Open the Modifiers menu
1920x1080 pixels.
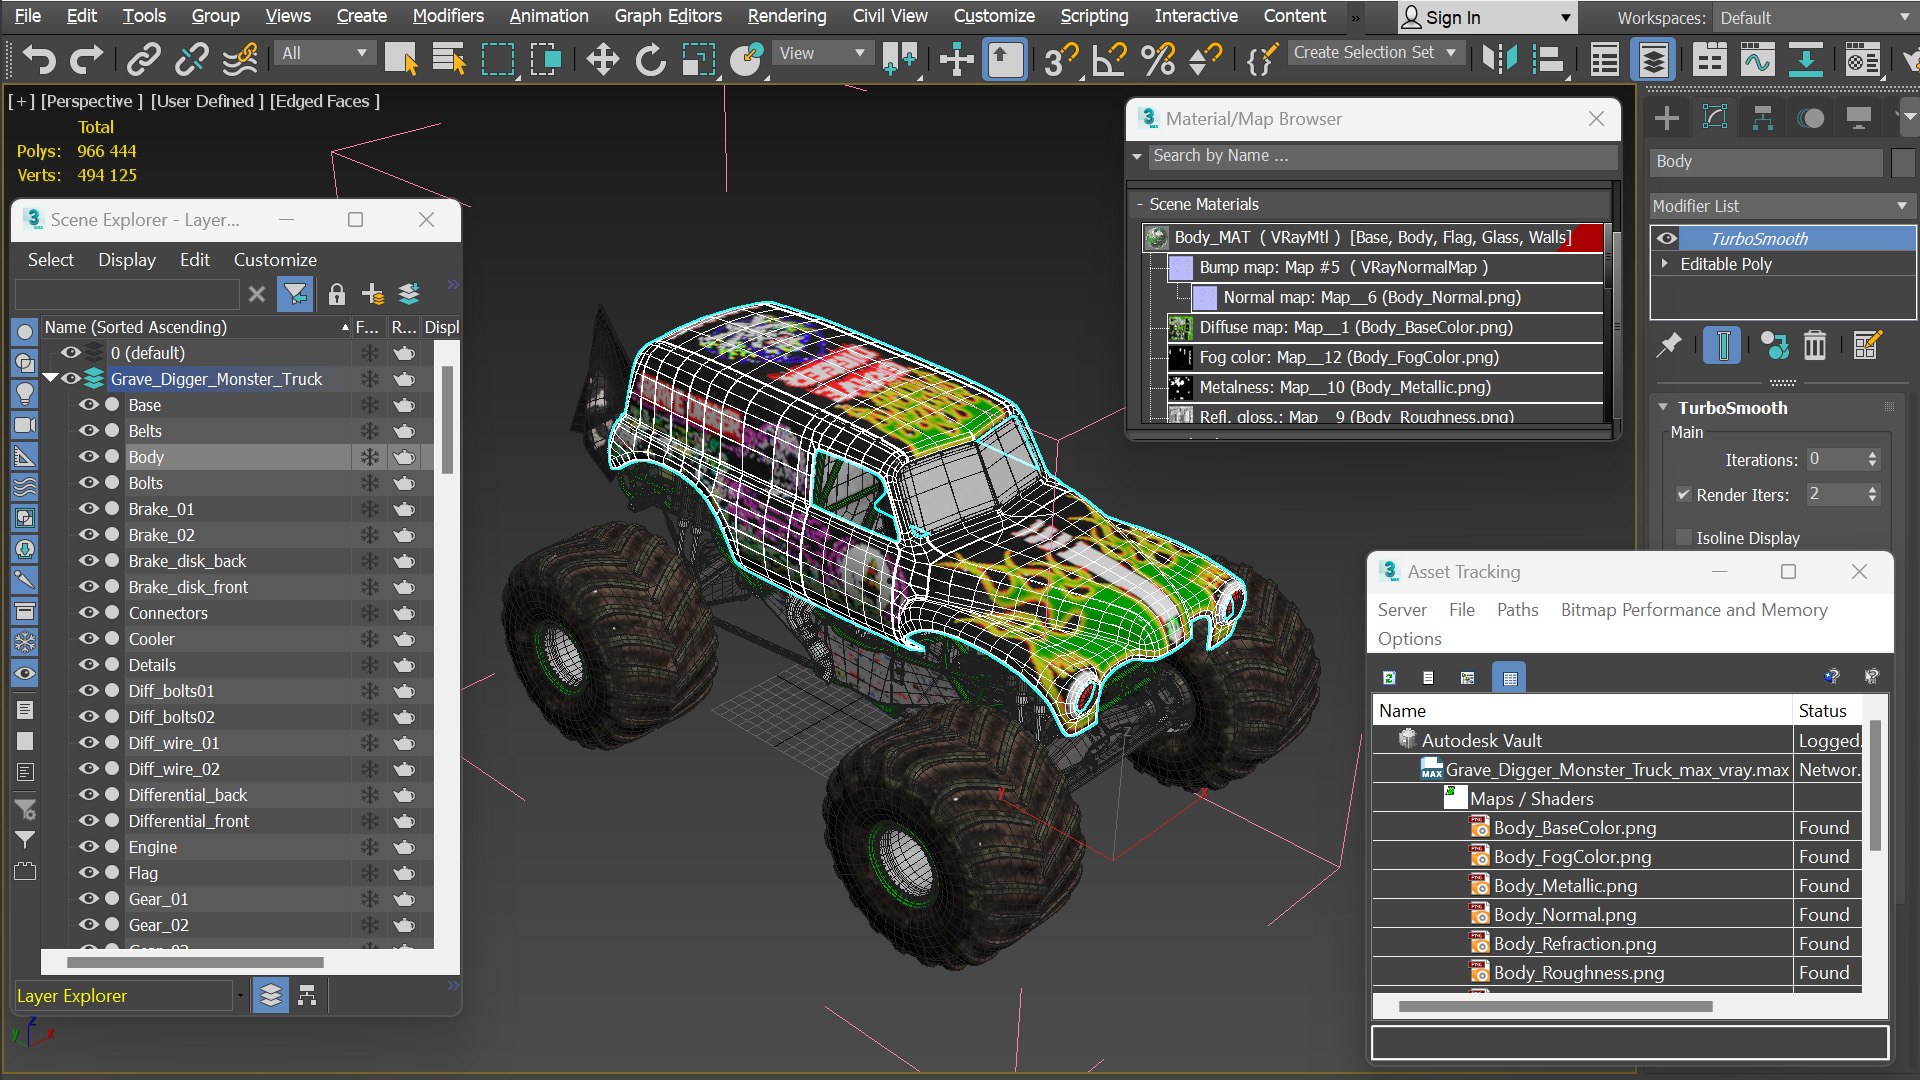pos(448,16)
